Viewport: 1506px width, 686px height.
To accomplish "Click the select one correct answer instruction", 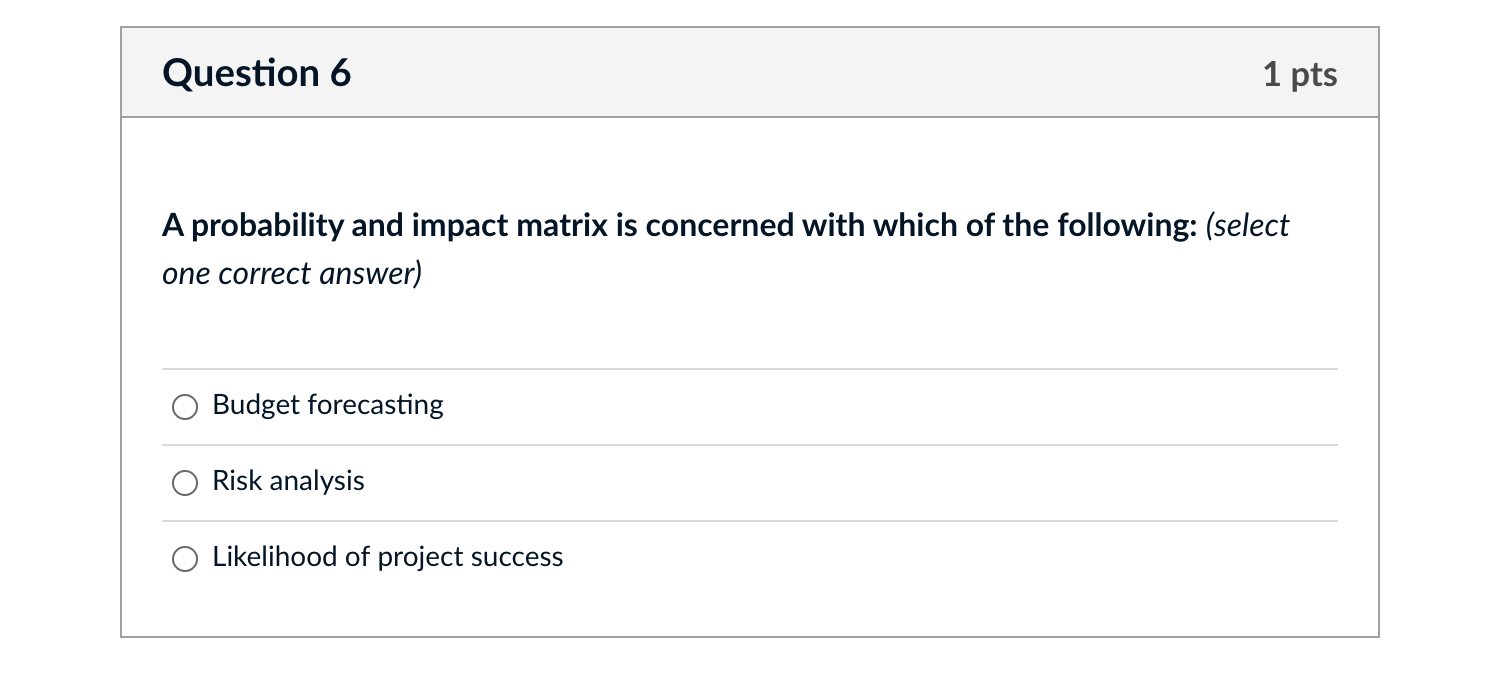I will pos(290,272).
